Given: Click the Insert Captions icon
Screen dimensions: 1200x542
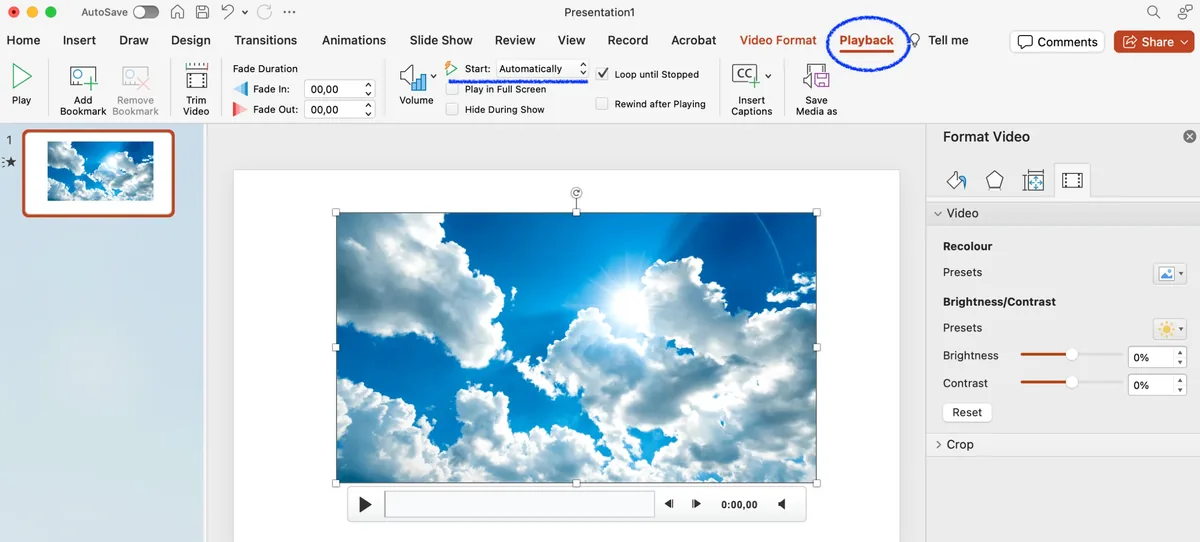Looking at the screenshot, I should click(x=746, y=77).
